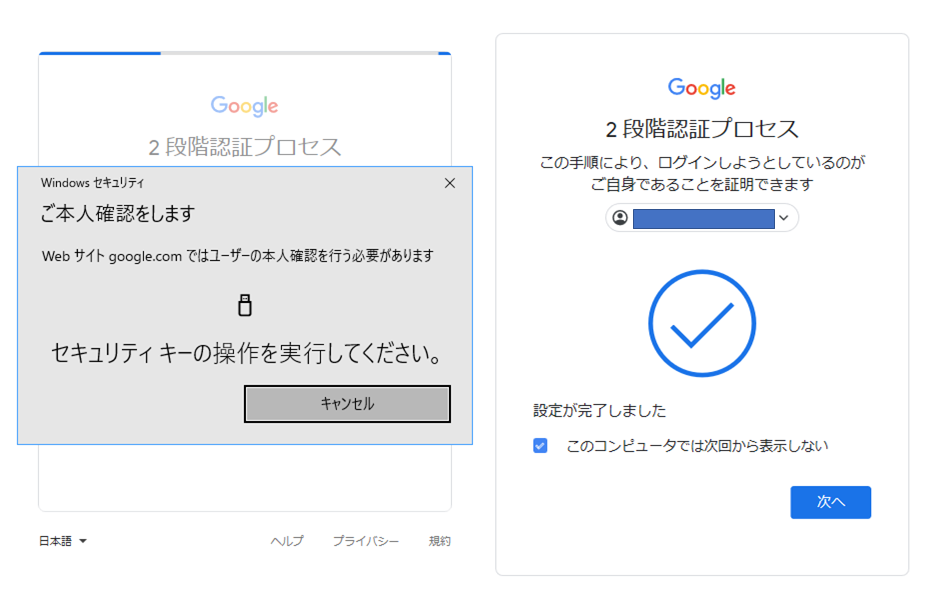Open the ヘルプ link
Viewport: 930px width, 592px height.
coord(286,541)
